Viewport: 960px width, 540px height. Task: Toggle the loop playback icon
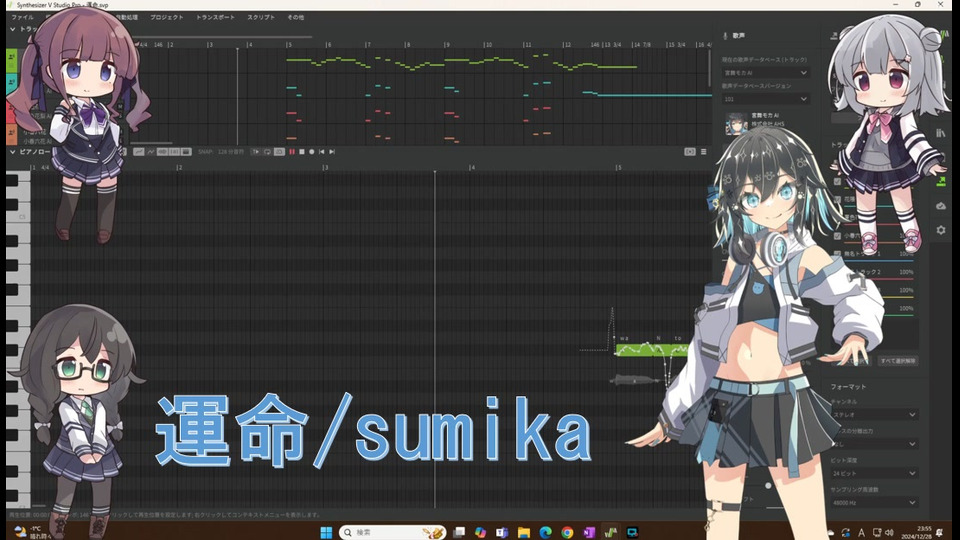click(268, 151)
